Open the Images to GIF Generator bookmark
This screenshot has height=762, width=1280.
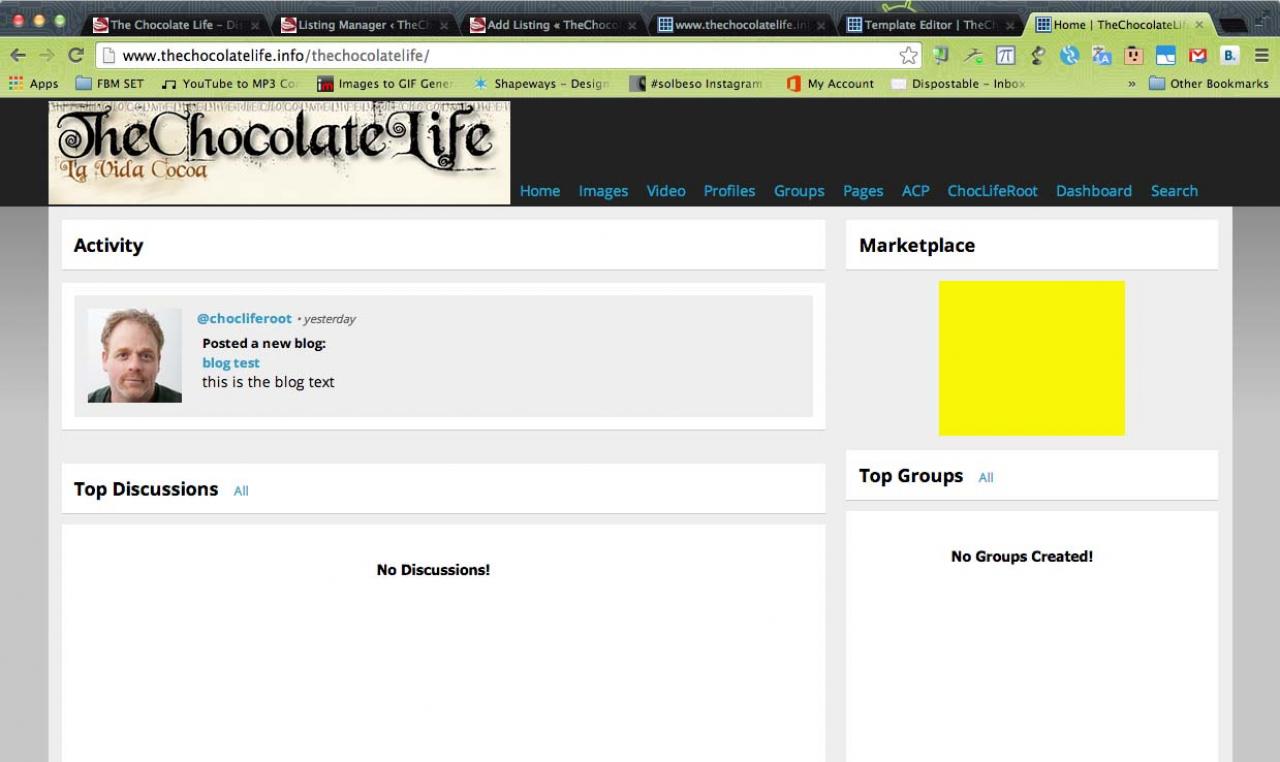[385, 84]
